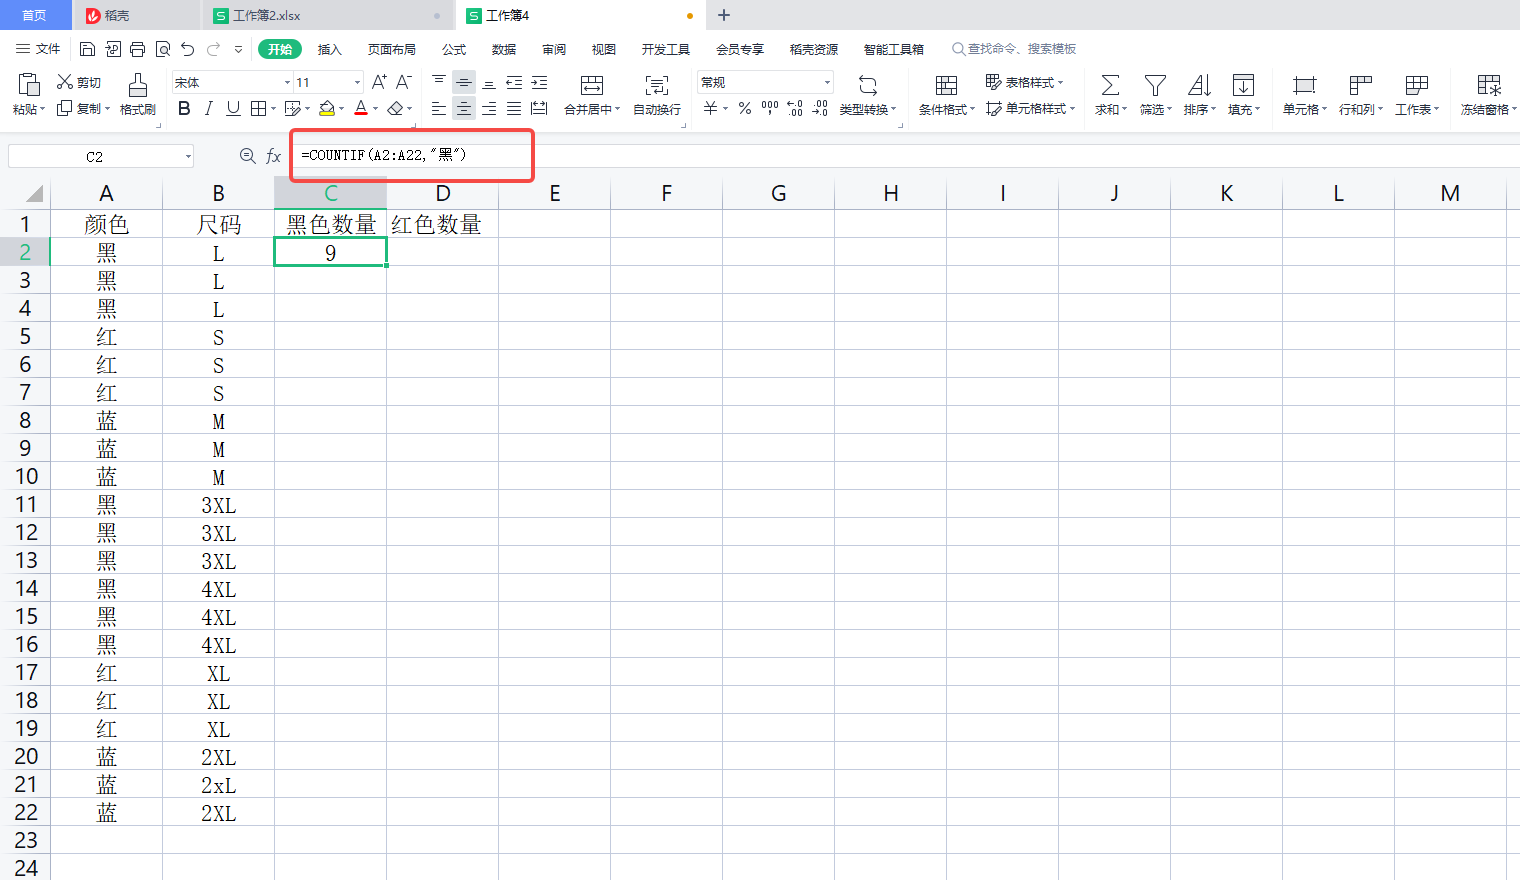Expand the font name dropdown 宋体
Image resolution: width=1520 pixels, height=880 pixels.
coord(287,82)
